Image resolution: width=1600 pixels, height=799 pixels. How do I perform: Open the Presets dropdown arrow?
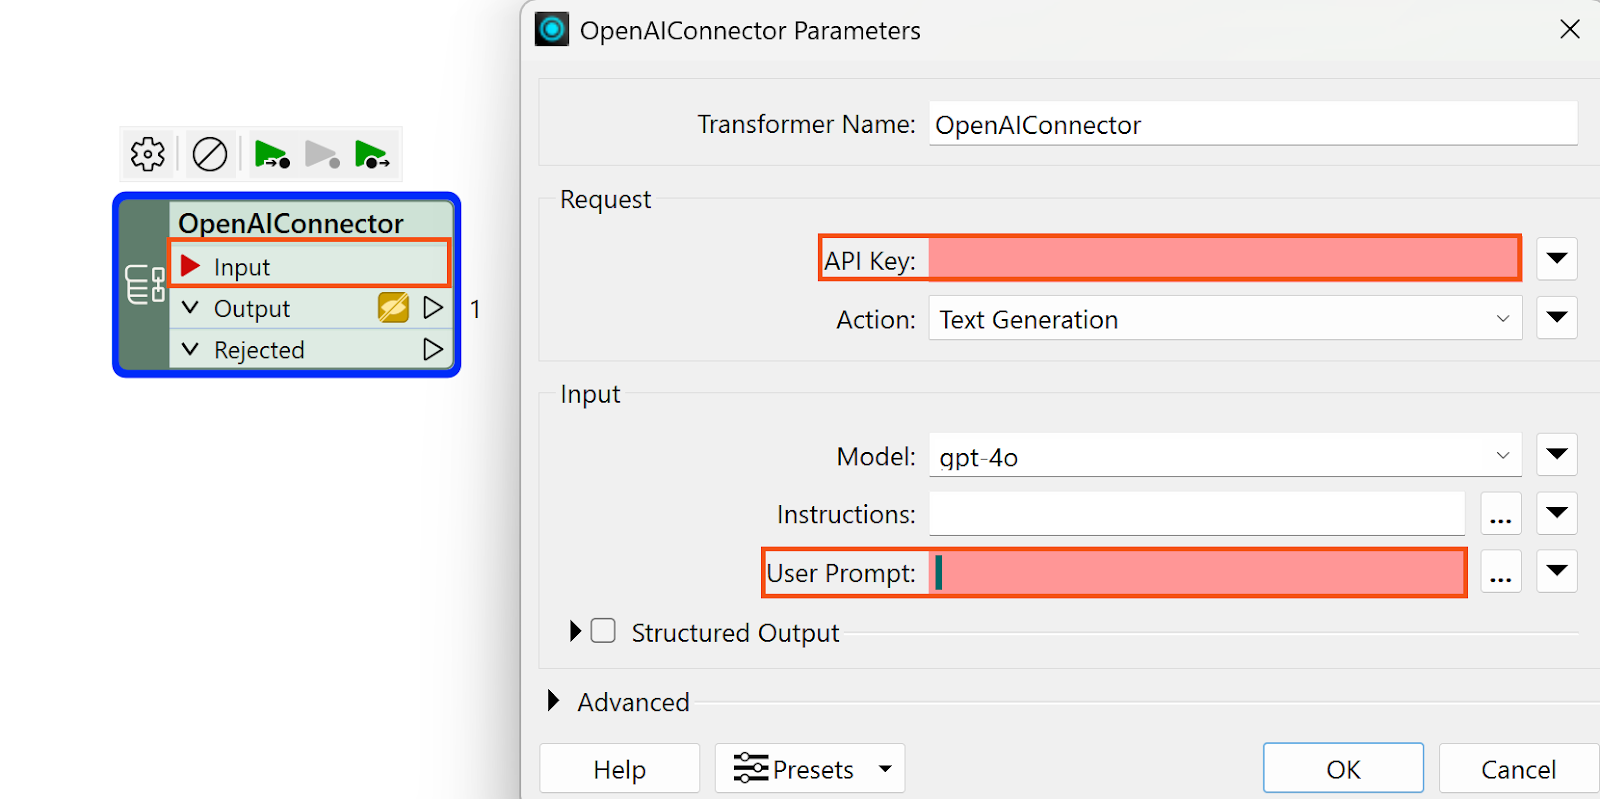tap(885, 768)
